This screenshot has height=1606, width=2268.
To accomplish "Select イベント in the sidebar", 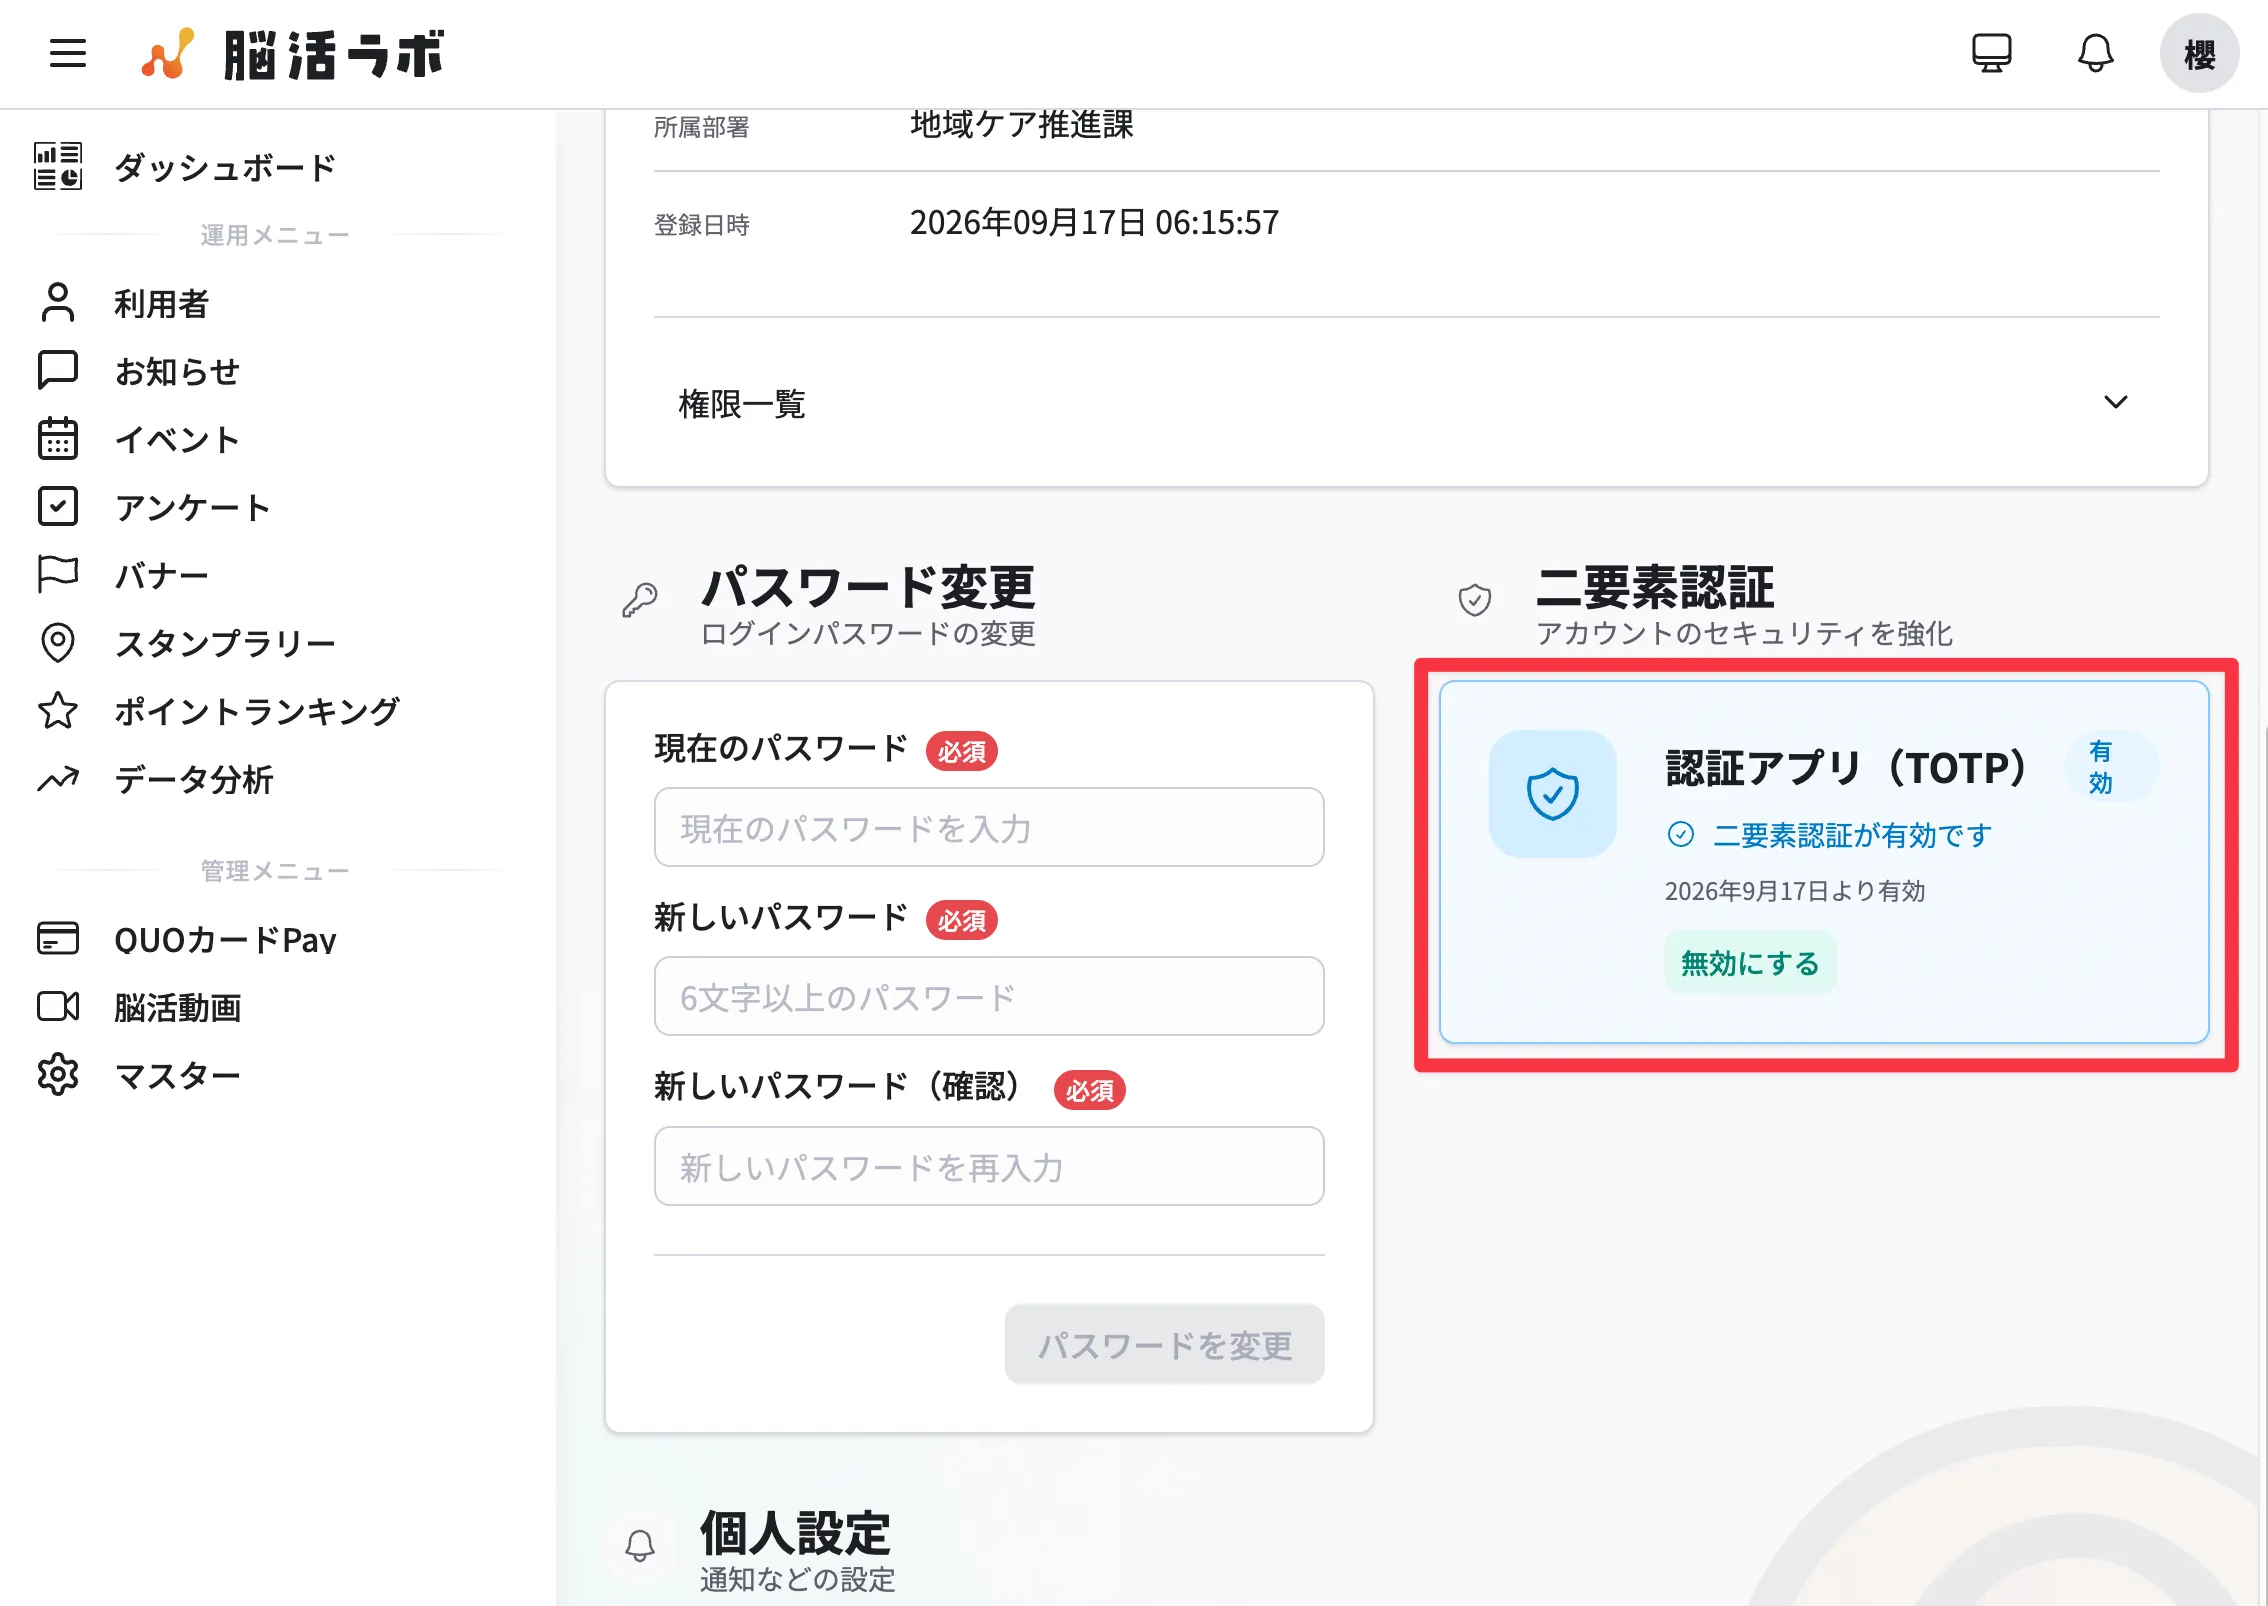I will 177,438.
